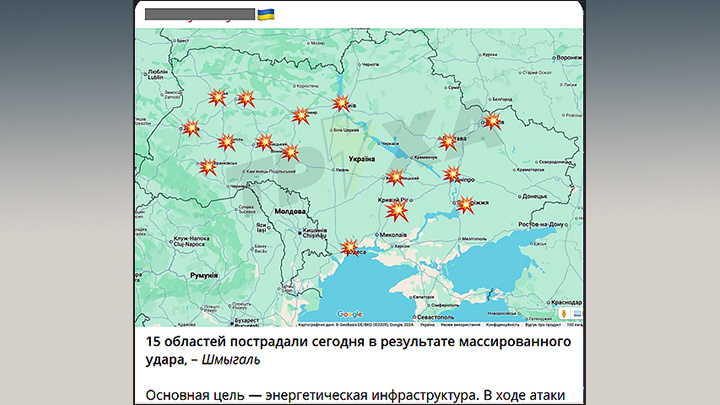
Task: Click the explosion marker at Zhytomyr
Action: pos(300,116)
